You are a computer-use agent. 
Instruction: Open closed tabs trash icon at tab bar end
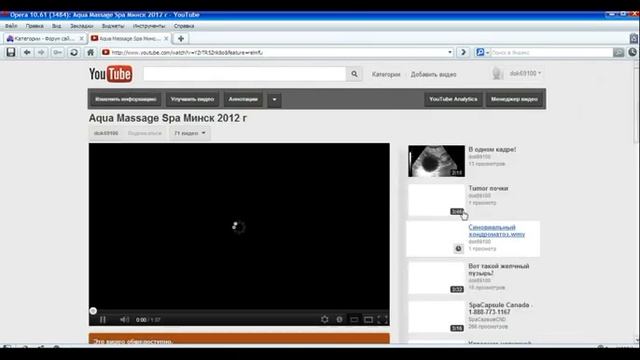633,38
